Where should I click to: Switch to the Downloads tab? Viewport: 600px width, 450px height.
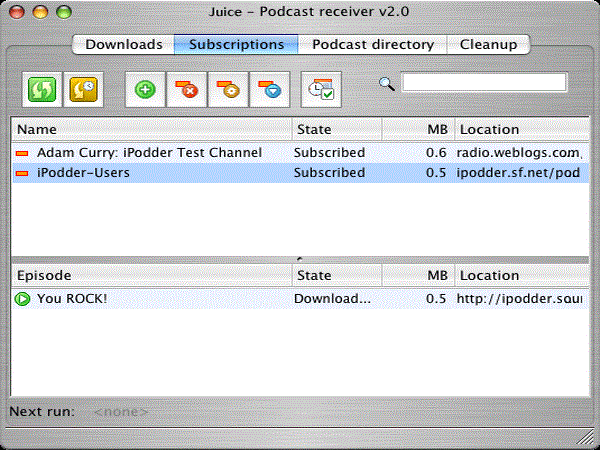(x=124, y=44)
